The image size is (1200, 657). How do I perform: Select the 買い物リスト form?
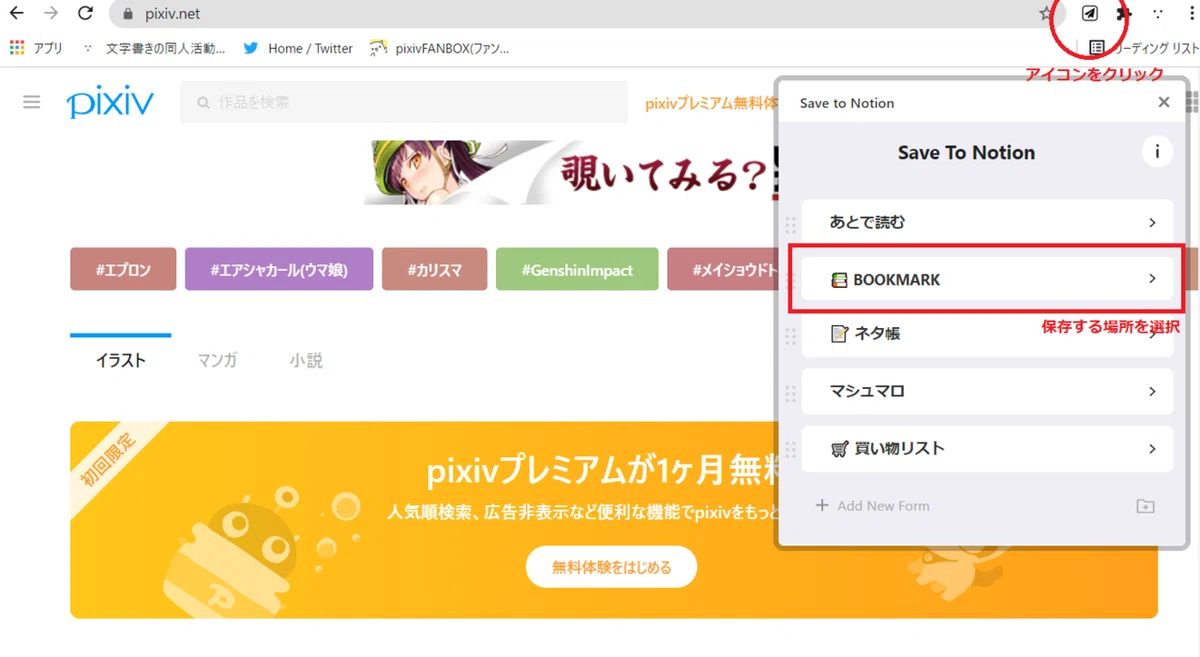pyautogui.click(x=987, y=448)
